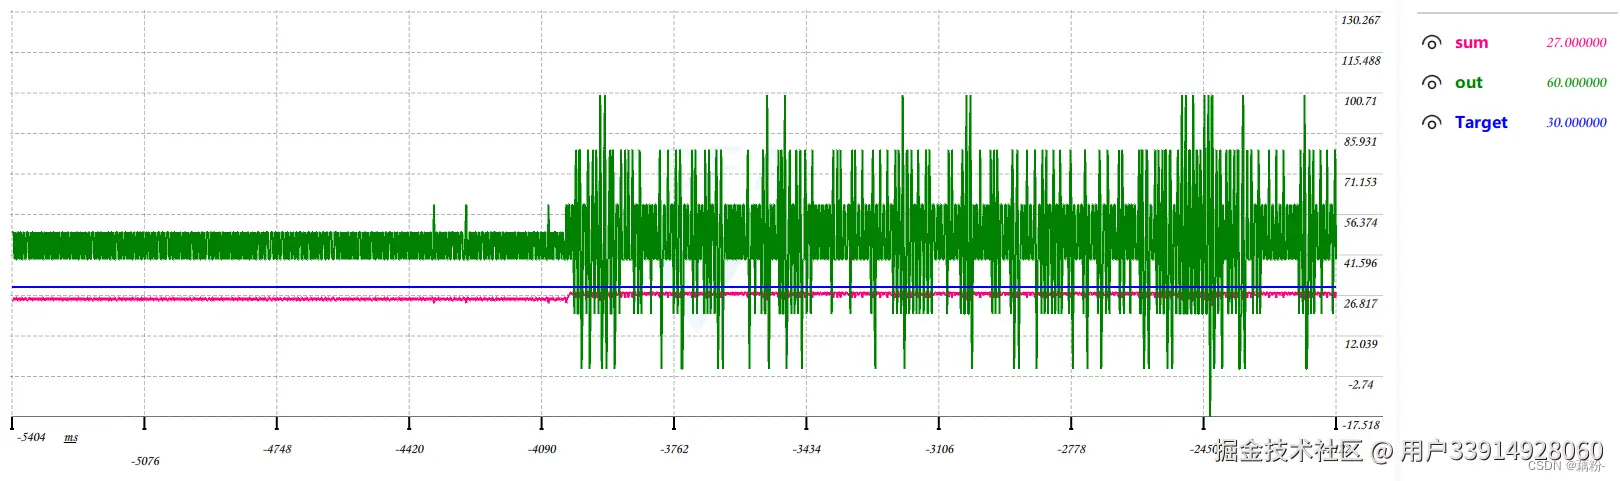The height and width of the screenshot is (481, 1620).
Task: Click the -2.74 y-axis value
Action: (1360, 385)
